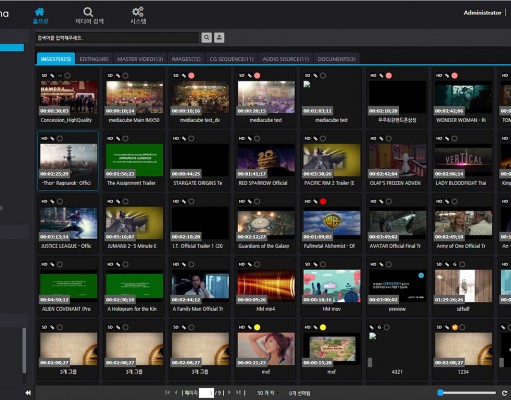The image size is (511, 400).
Task: Select the Thor Ragnarok thumbnail
Action: click(68, 160)
